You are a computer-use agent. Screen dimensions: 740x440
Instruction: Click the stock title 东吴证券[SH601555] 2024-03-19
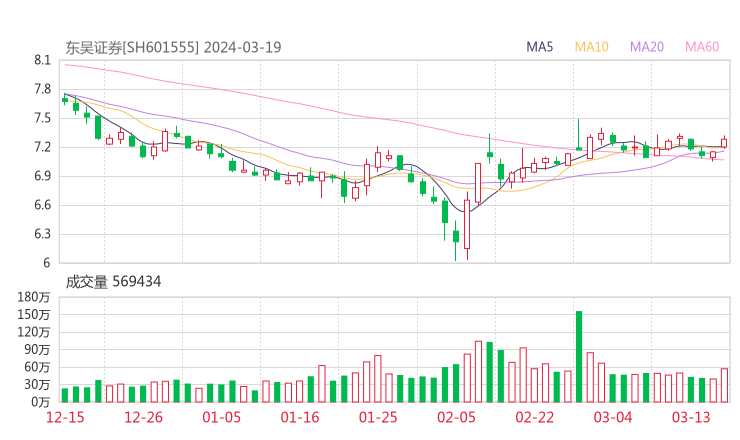173,47
